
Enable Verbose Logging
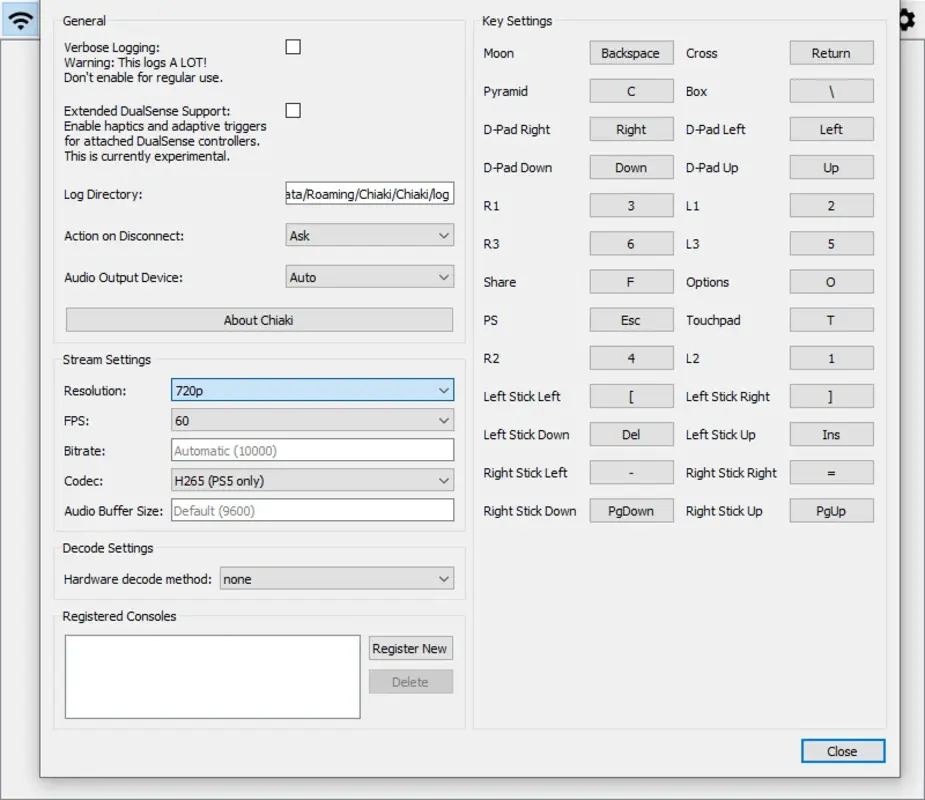coord(292,46)
